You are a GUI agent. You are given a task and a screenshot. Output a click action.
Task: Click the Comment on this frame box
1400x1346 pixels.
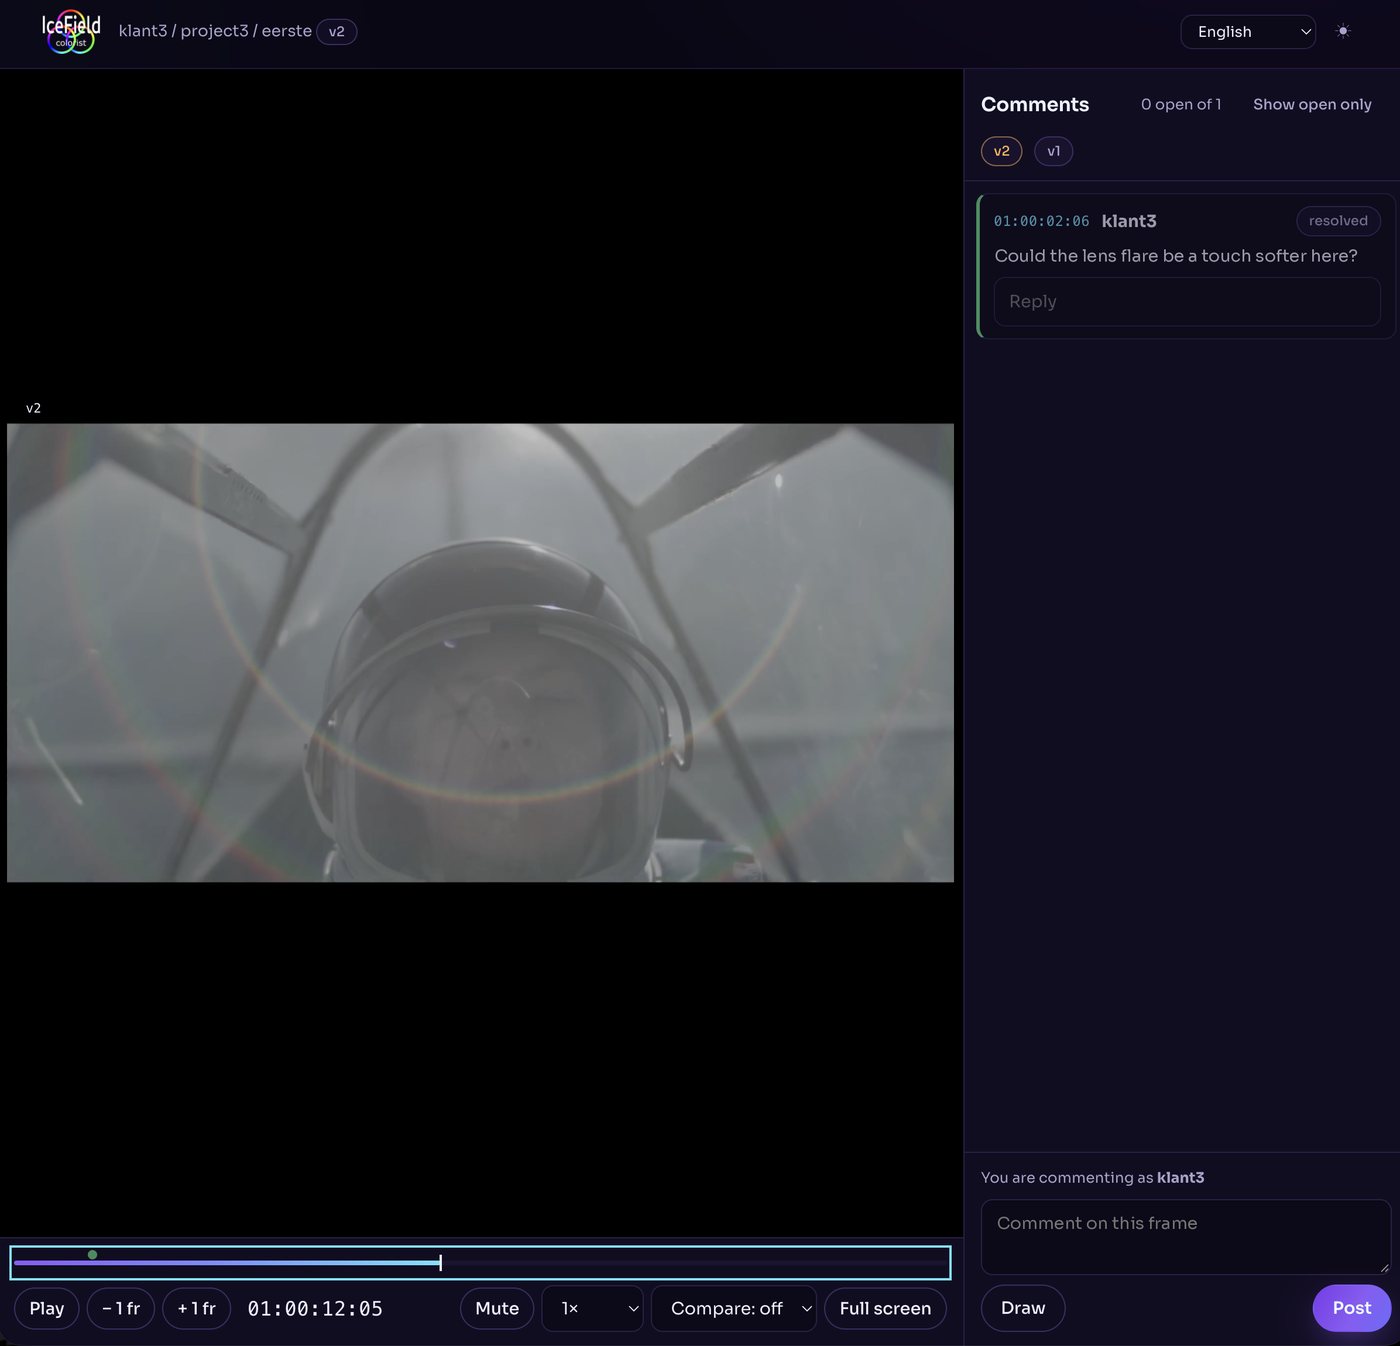(1186, 1237)
